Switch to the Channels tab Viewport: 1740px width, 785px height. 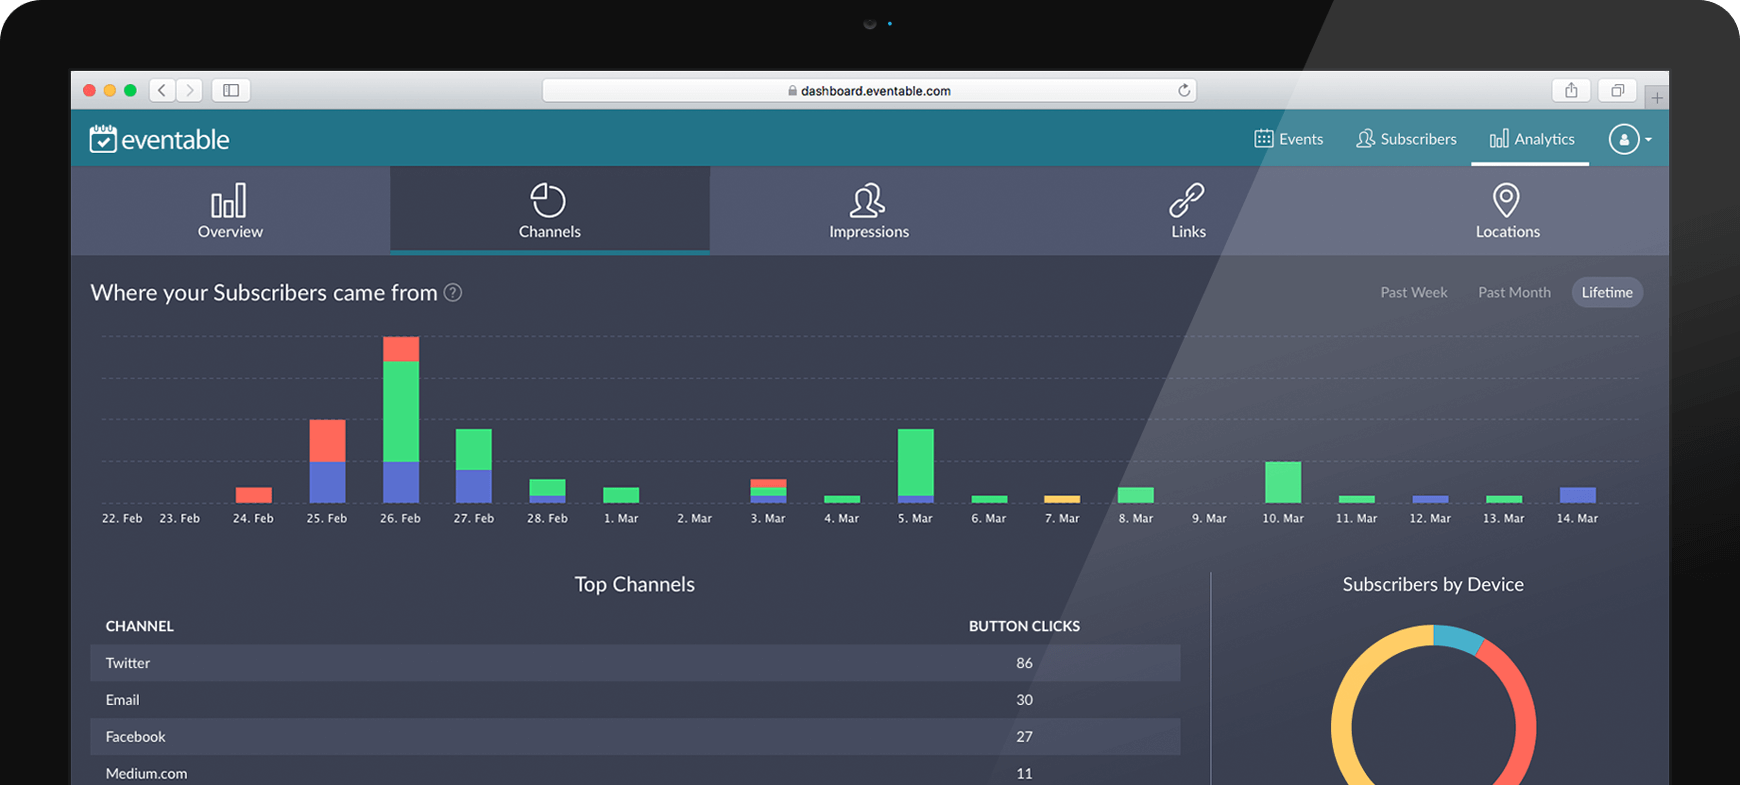click(x=550, y=210)
